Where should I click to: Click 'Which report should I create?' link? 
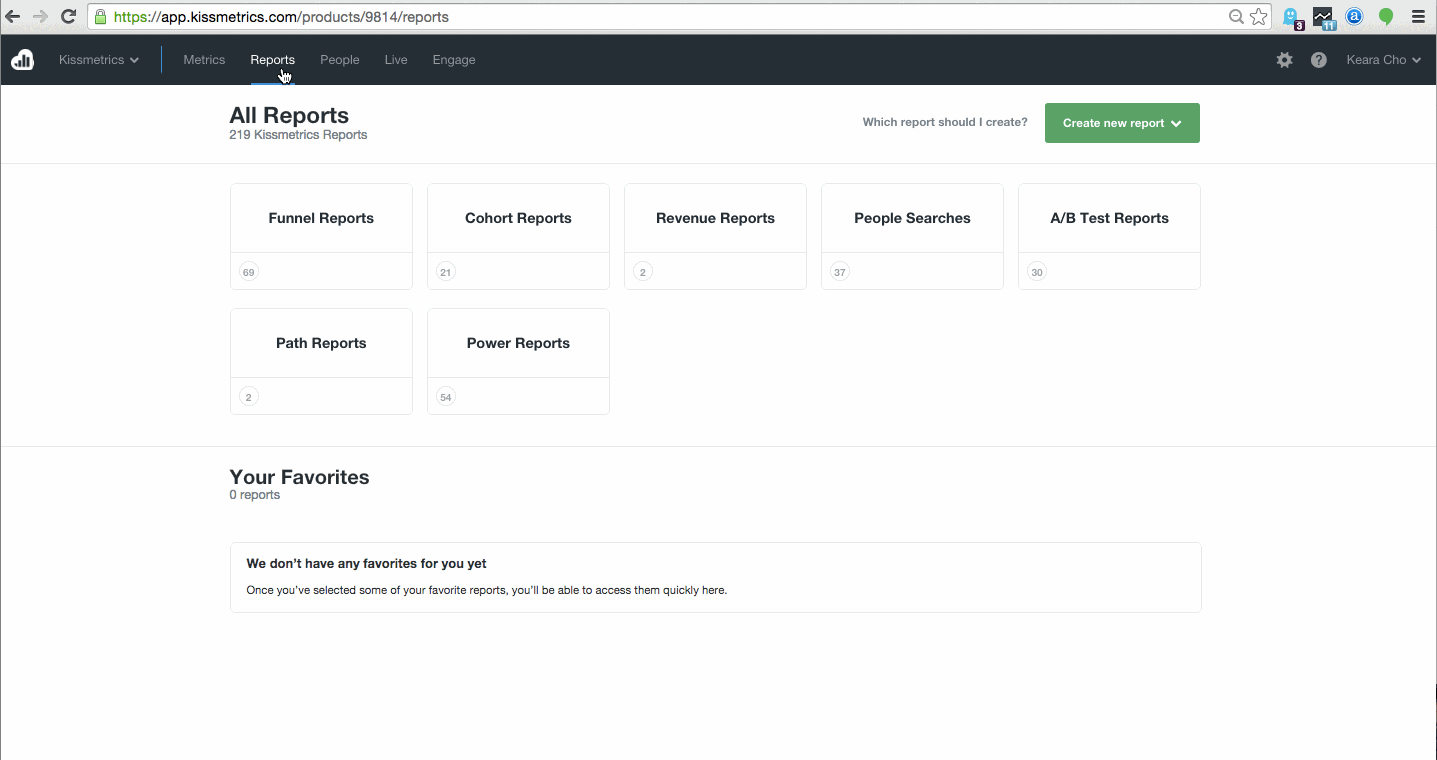[x=945, y=123]
